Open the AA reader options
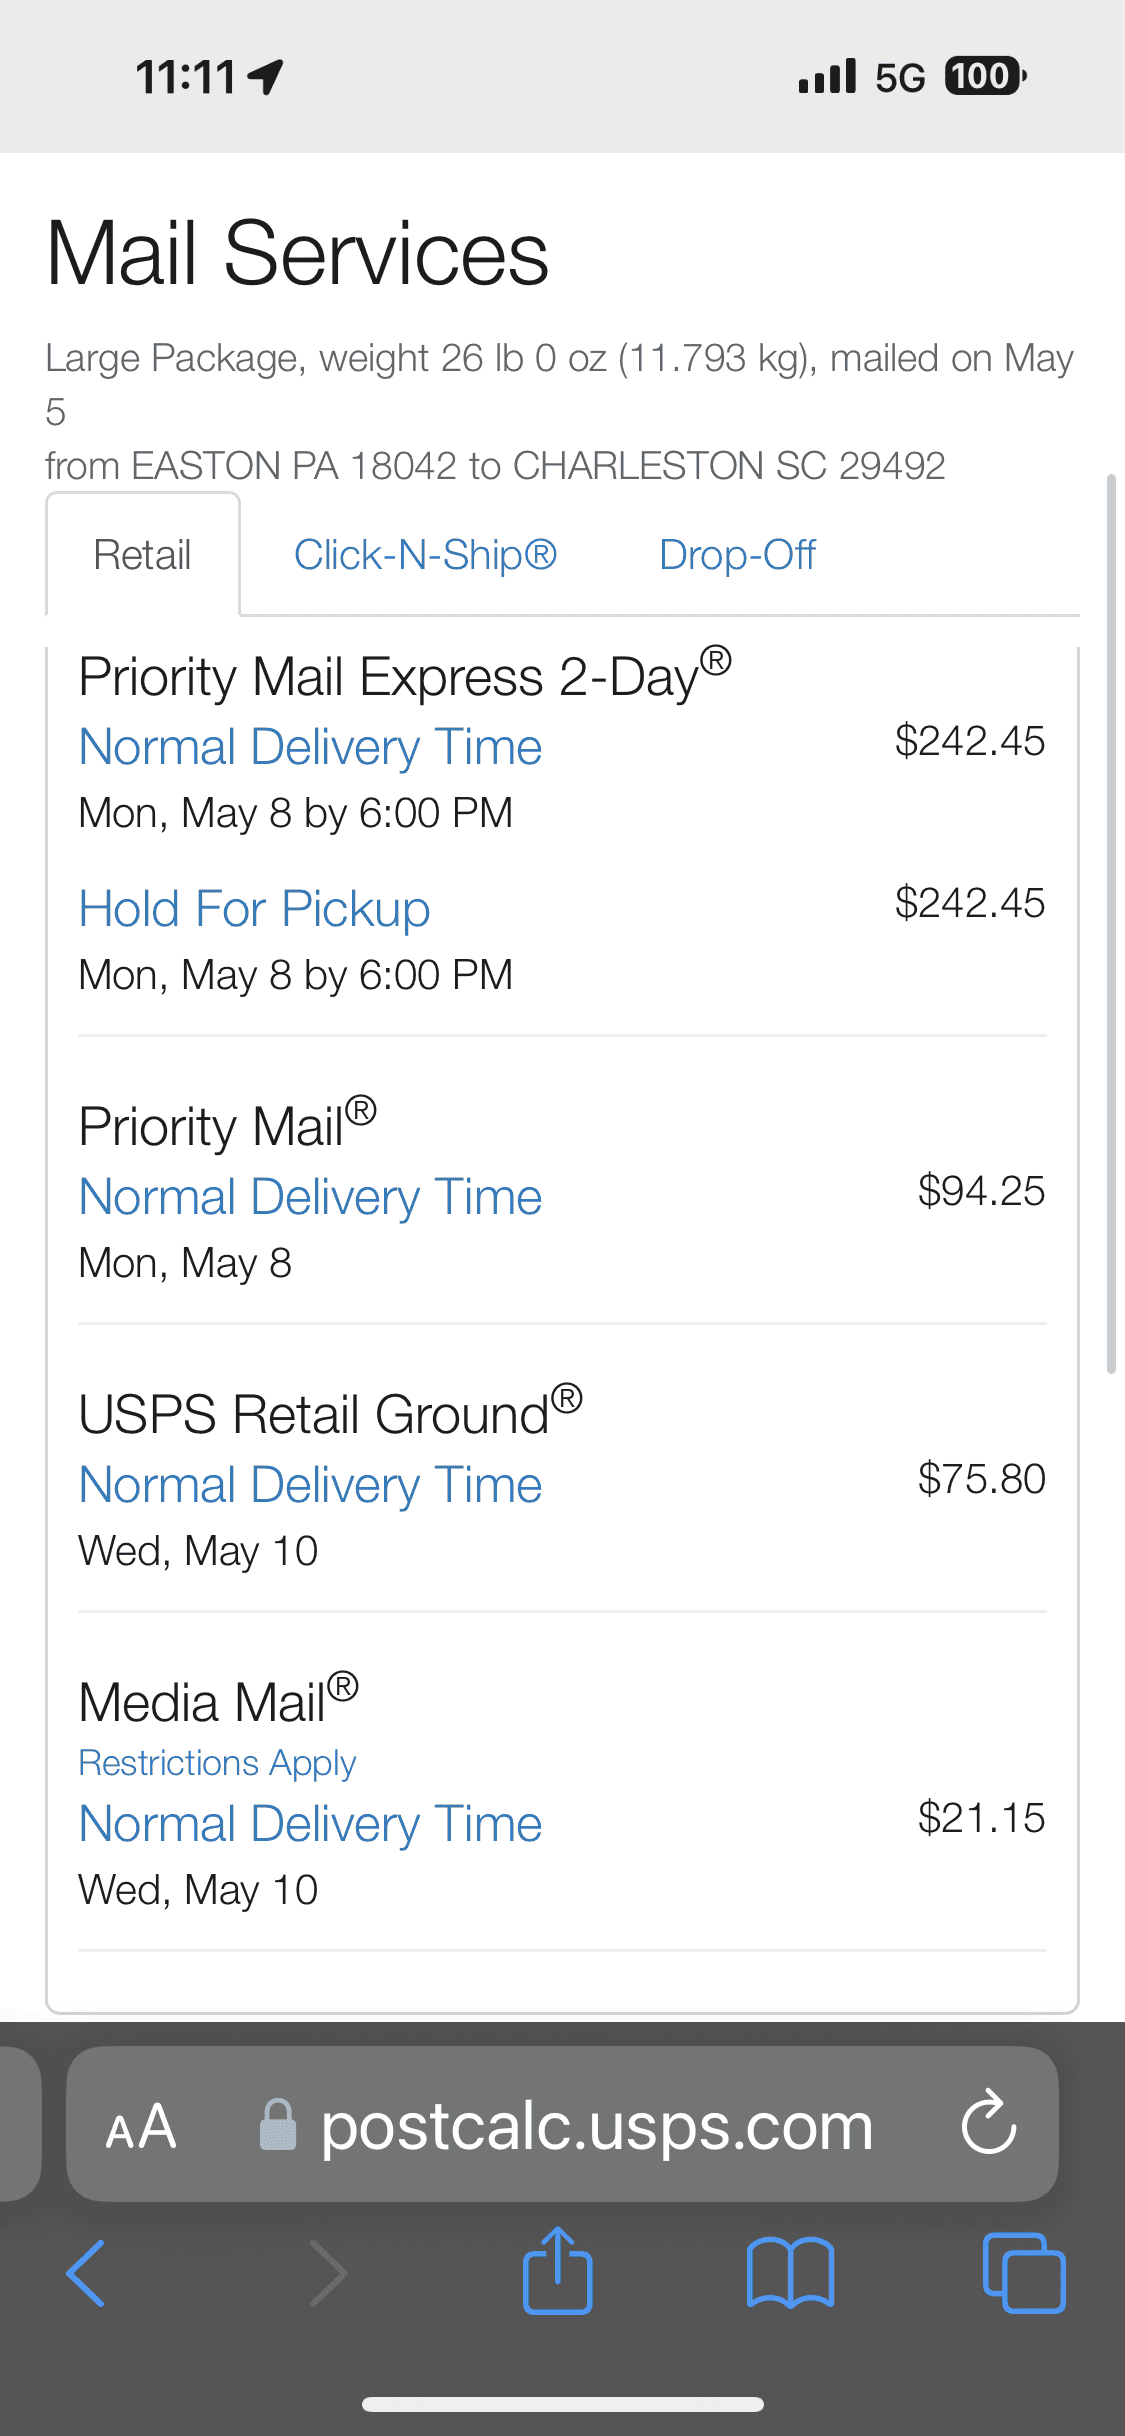 click(x=141, y=2126)
